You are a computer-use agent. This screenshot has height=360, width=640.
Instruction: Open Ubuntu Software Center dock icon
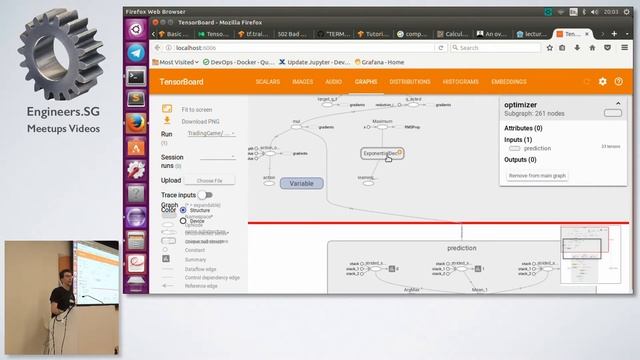coord(136,147)
